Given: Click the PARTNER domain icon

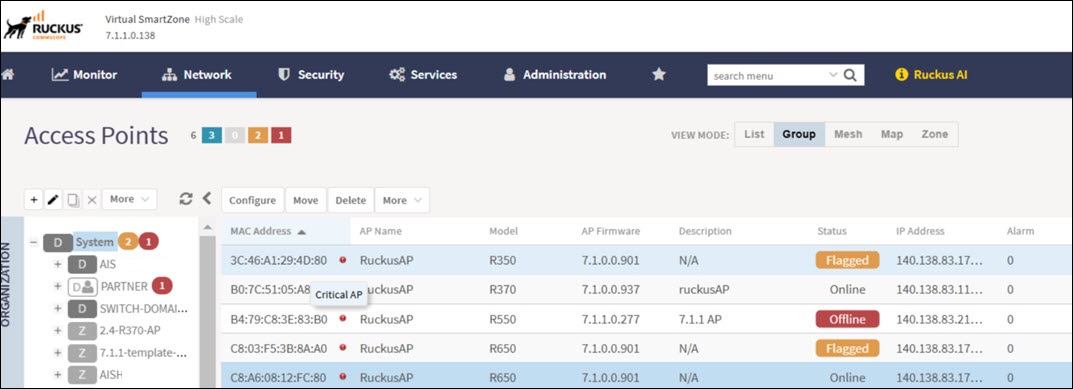Looking at the screenshot, I should 82,286.
